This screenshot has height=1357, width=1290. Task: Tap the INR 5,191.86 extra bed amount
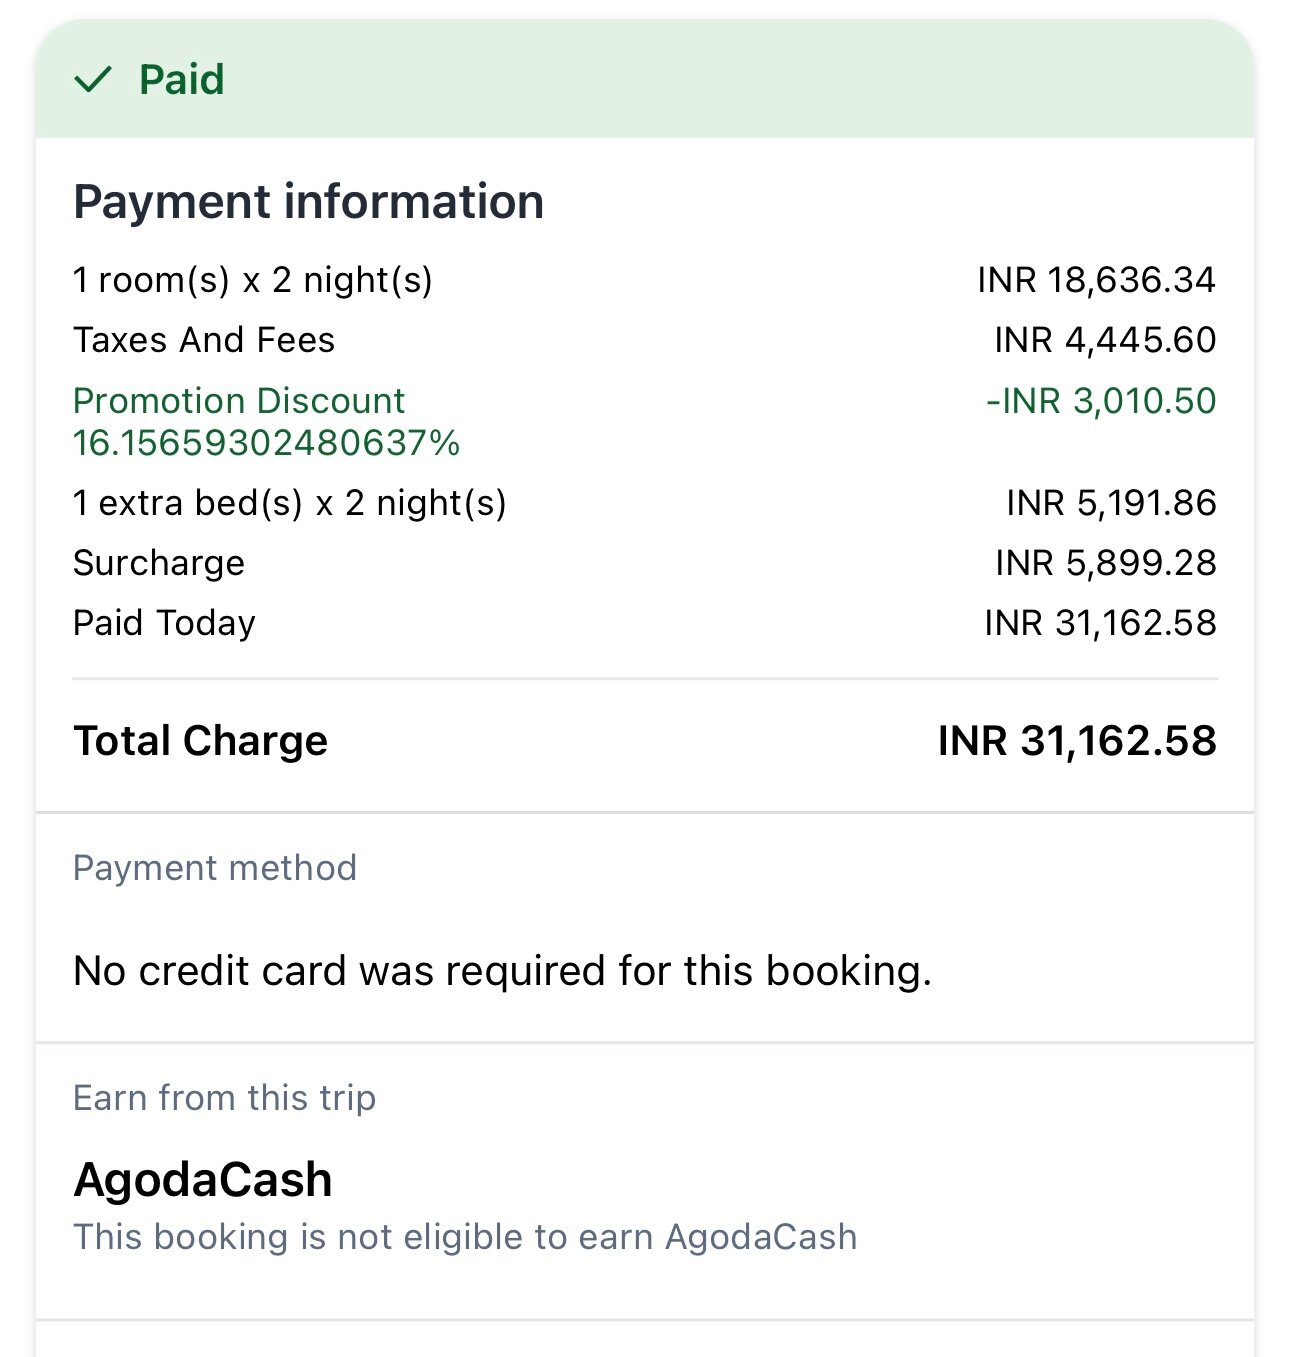coord(1111,503)
